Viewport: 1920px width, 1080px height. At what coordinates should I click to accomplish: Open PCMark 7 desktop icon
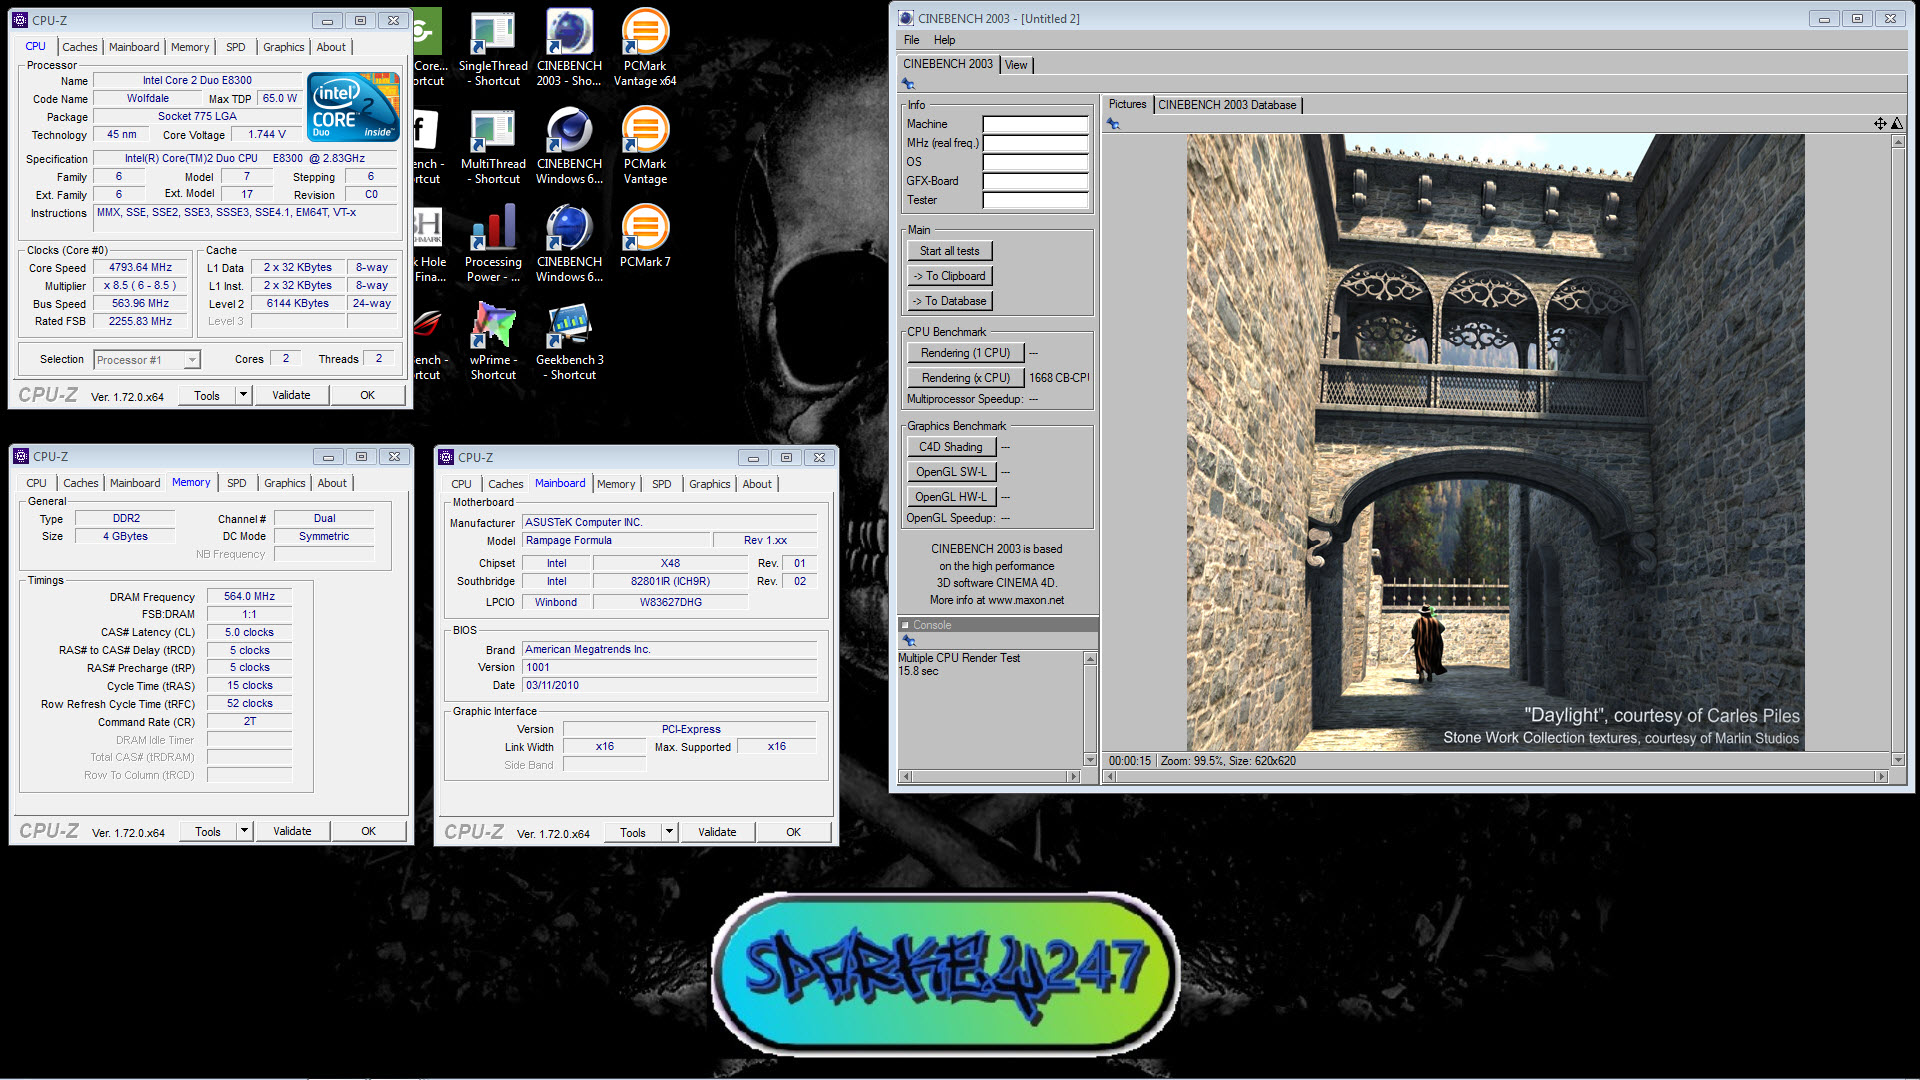click(x=645, y=237)
